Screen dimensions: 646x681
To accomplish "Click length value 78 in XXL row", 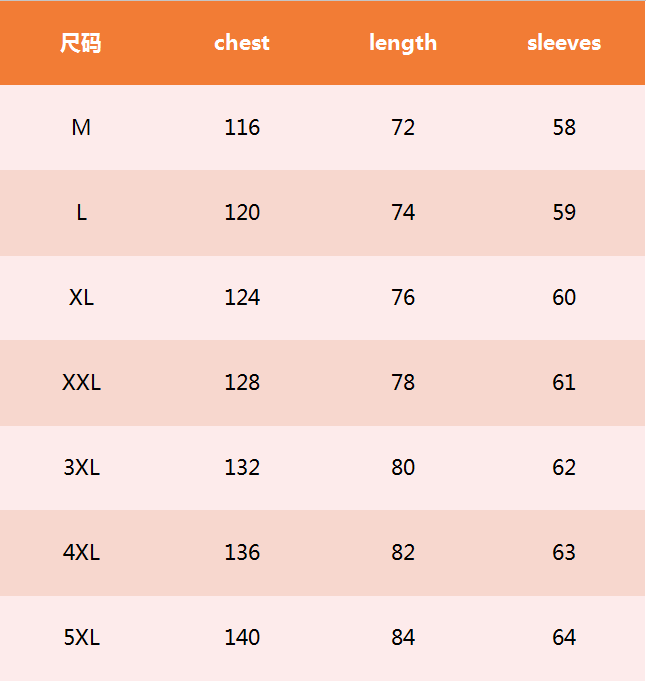I will pos(403,383).
